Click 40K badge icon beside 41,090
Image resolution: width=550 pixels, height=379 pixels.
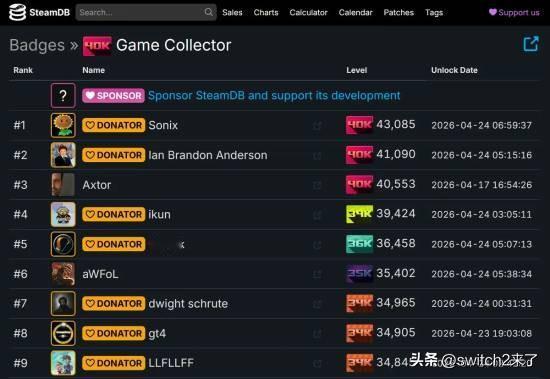(x=359, y=155)
